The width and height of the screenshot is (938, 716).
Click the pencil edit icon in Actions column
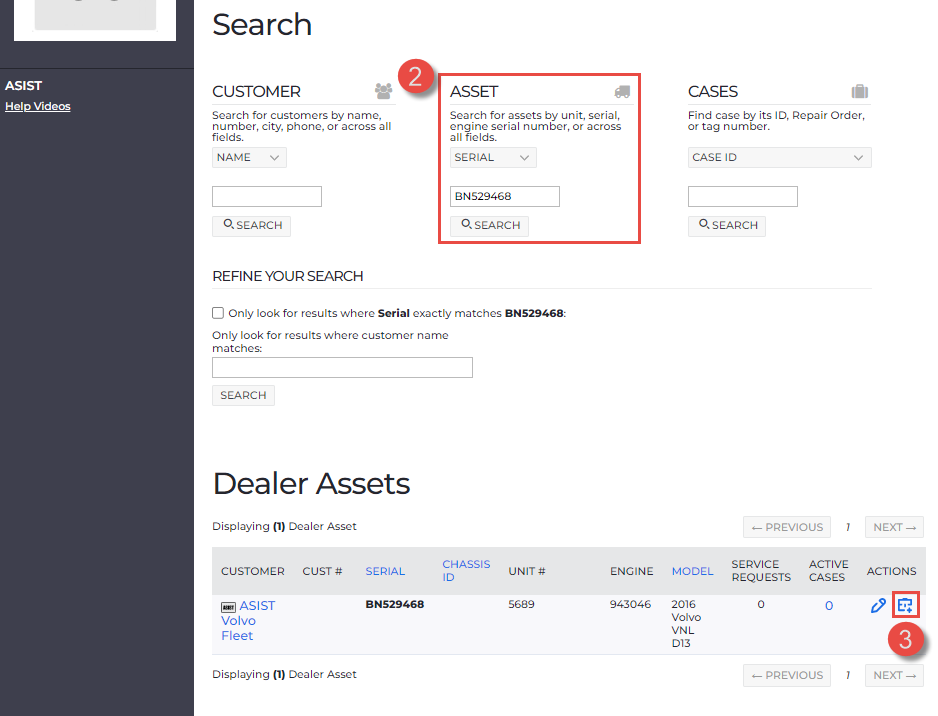point(878,606)
